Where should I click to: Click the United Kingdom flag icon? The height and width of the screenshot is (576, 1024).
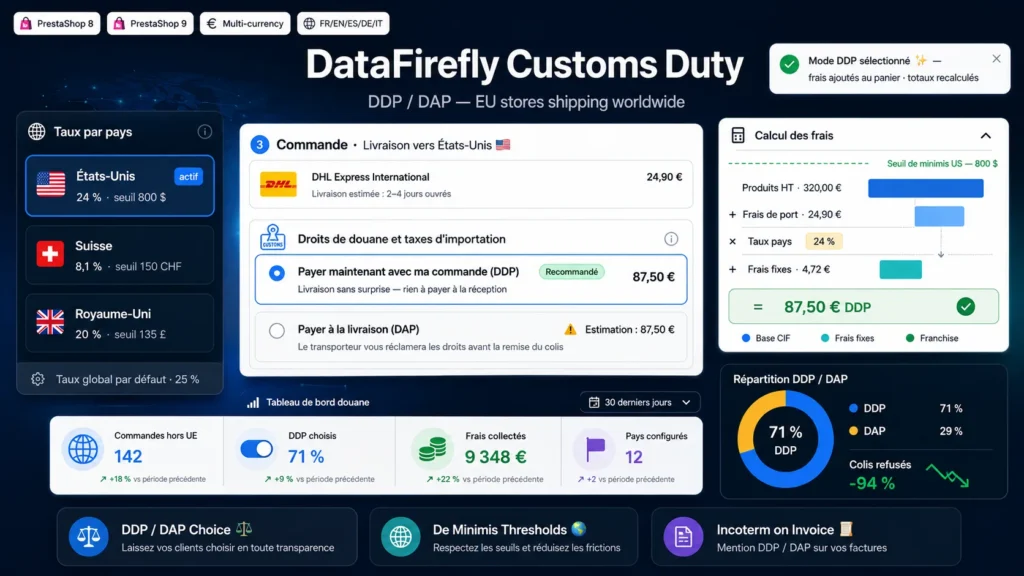50,322
